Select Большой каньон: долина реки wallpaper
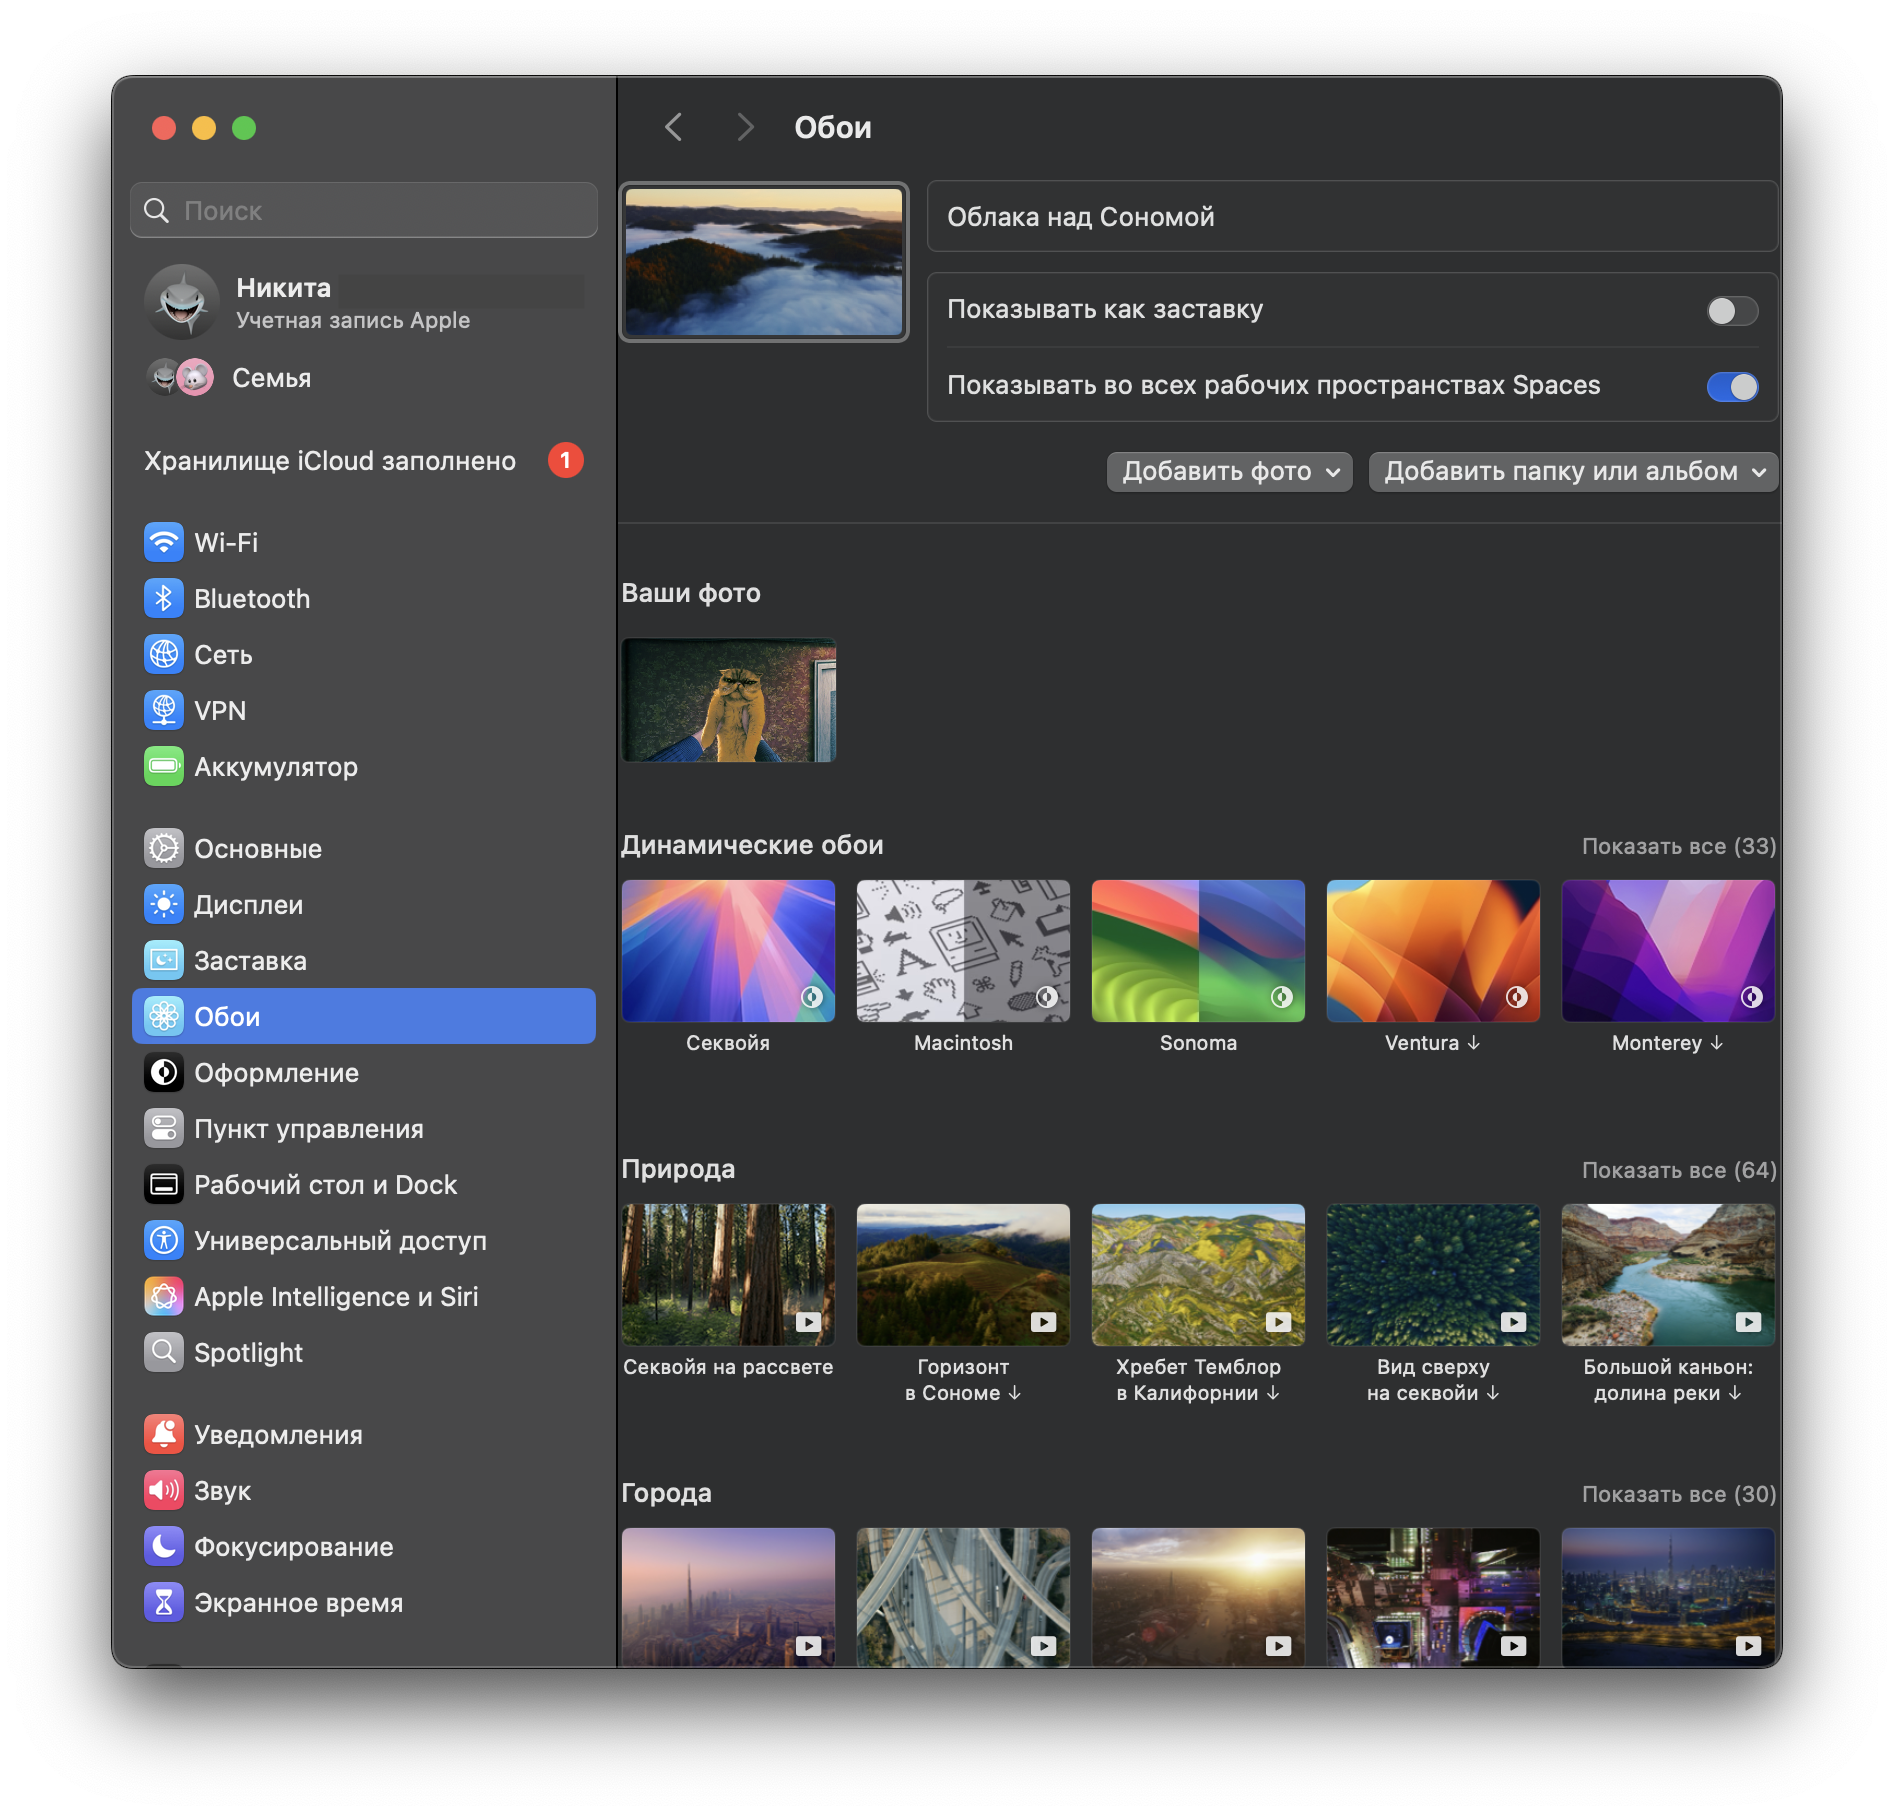 pos(1669,1275)
